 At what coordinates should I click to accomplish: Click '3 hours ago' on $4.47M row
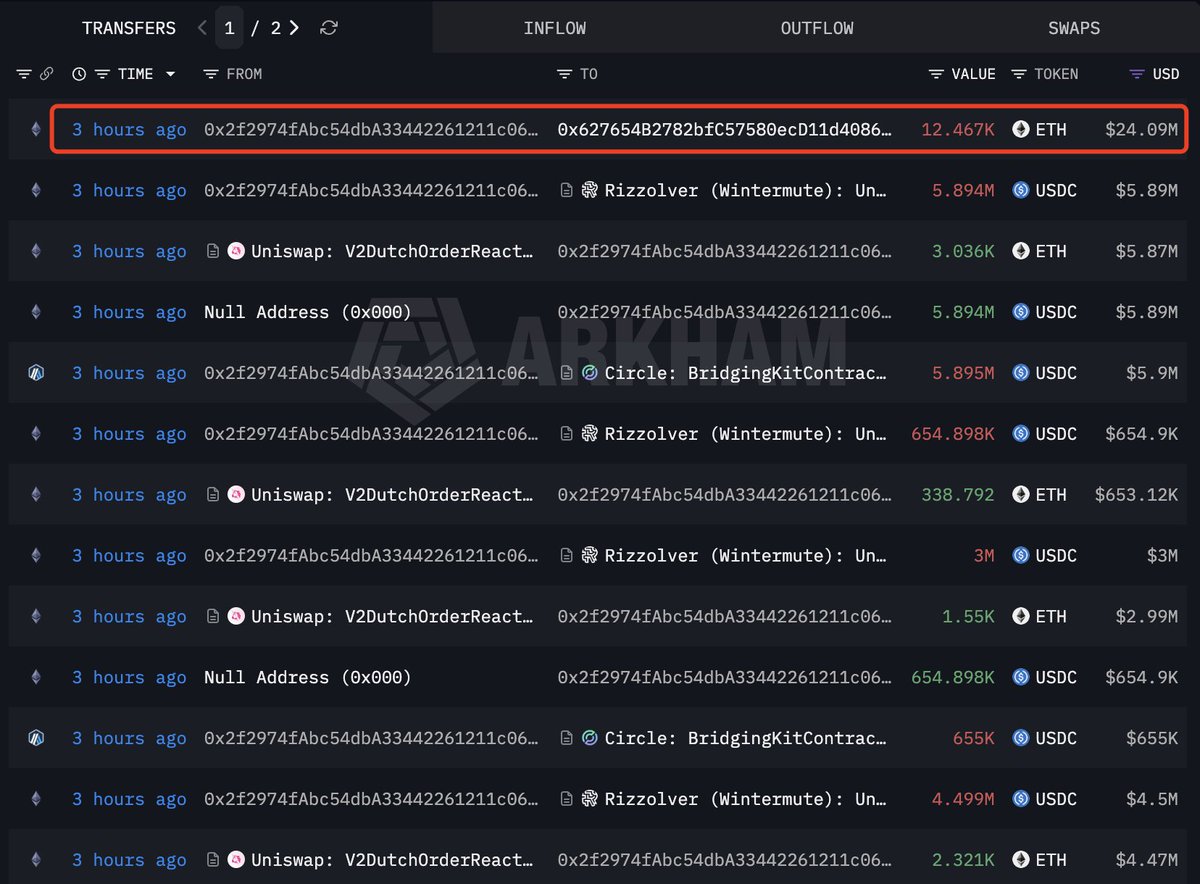[x=129, y=860]
